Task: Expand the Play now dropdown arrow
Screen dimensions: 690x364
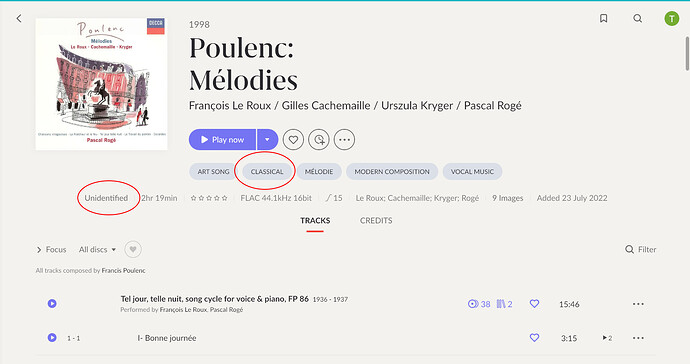Action: click(x=267, y=140)
